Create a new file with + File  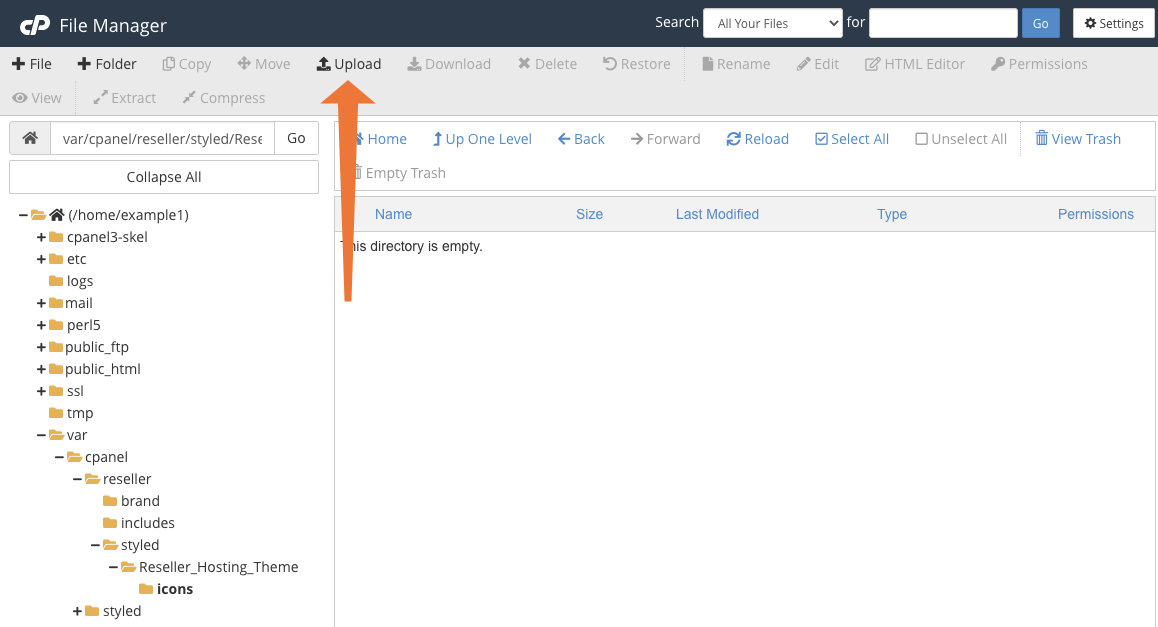pyautogui.click(x=32, y=64)
